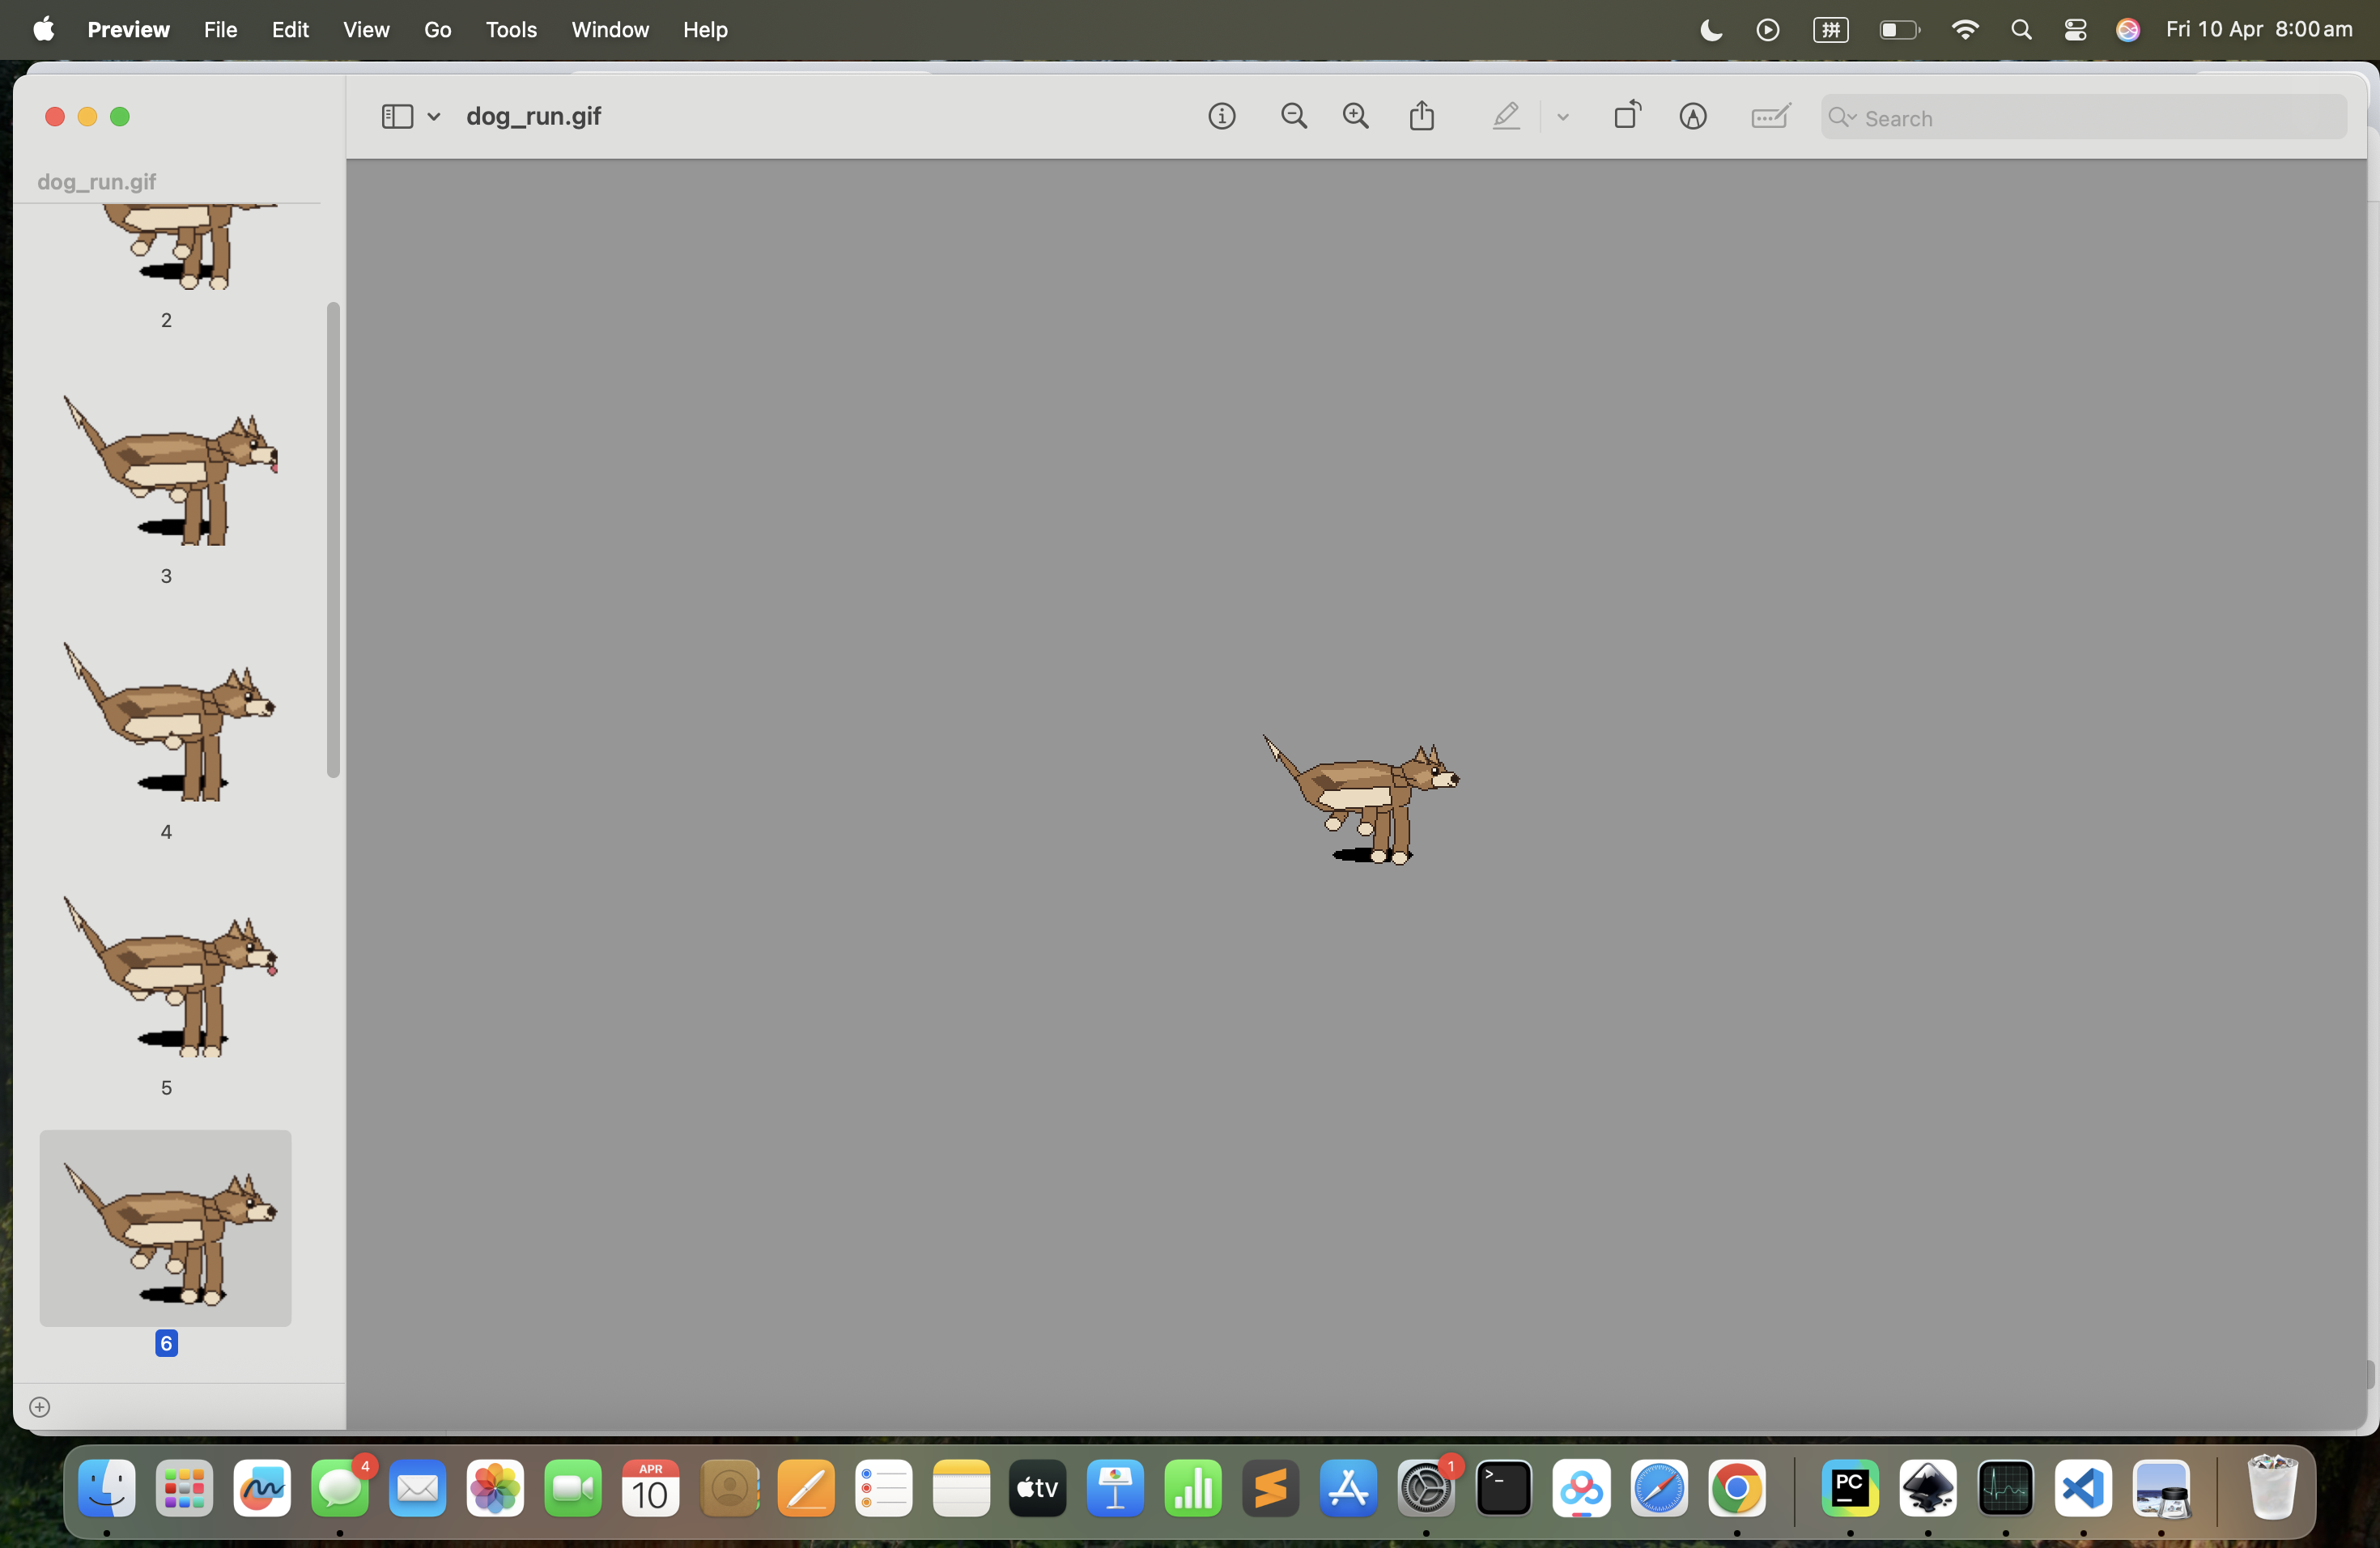The width and height of the screenshot is (2380, 1548).
Task: Select the Highlight pen tool
Action: [1506, 117]
